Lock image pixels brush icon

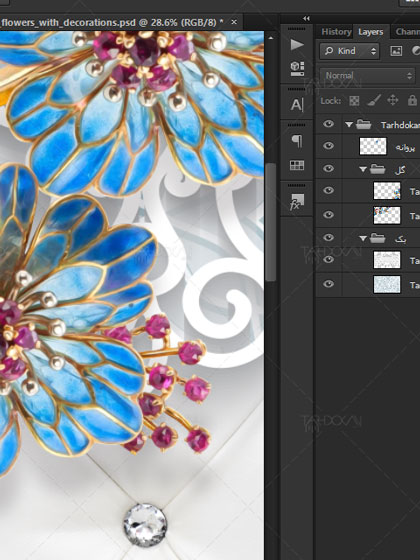click(374, 101)
